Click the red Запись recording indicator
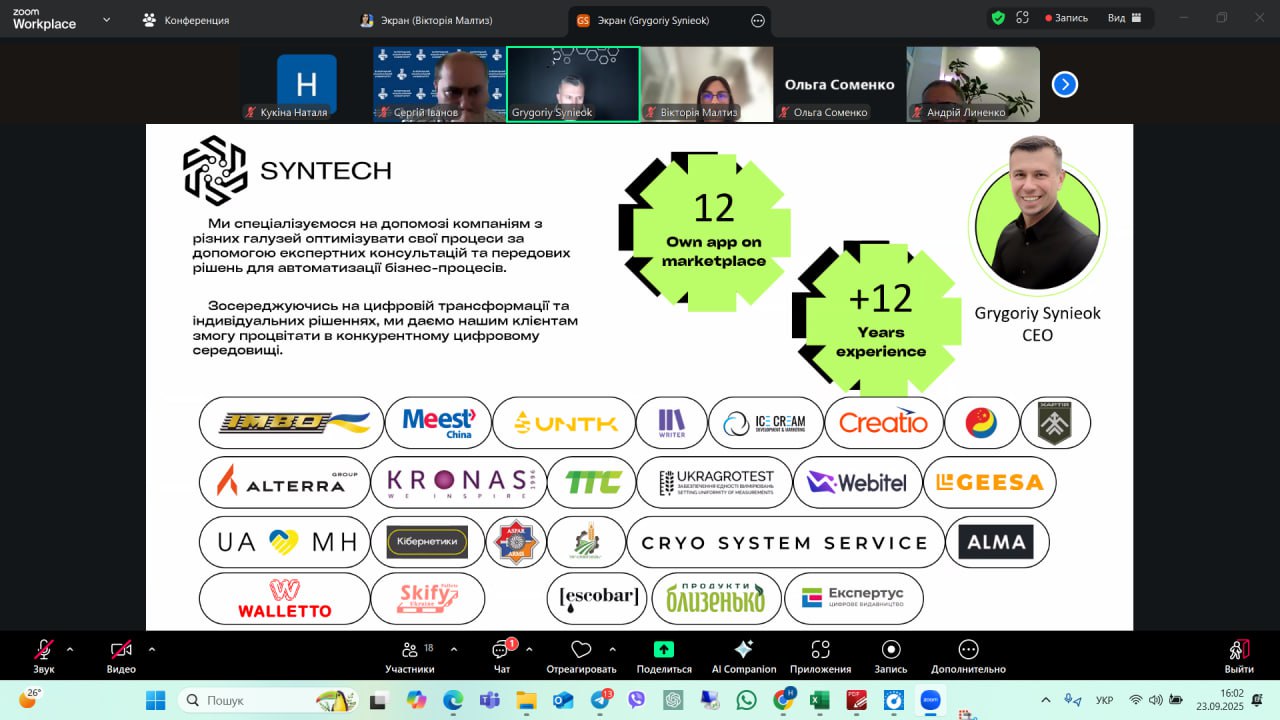This screenshot has height=720, width=1280. pos(1066,18)
